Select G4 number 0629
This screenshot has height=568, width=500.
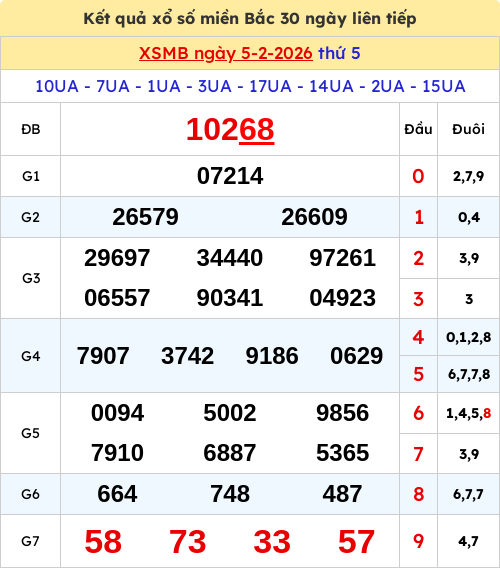tap(357, 356)
